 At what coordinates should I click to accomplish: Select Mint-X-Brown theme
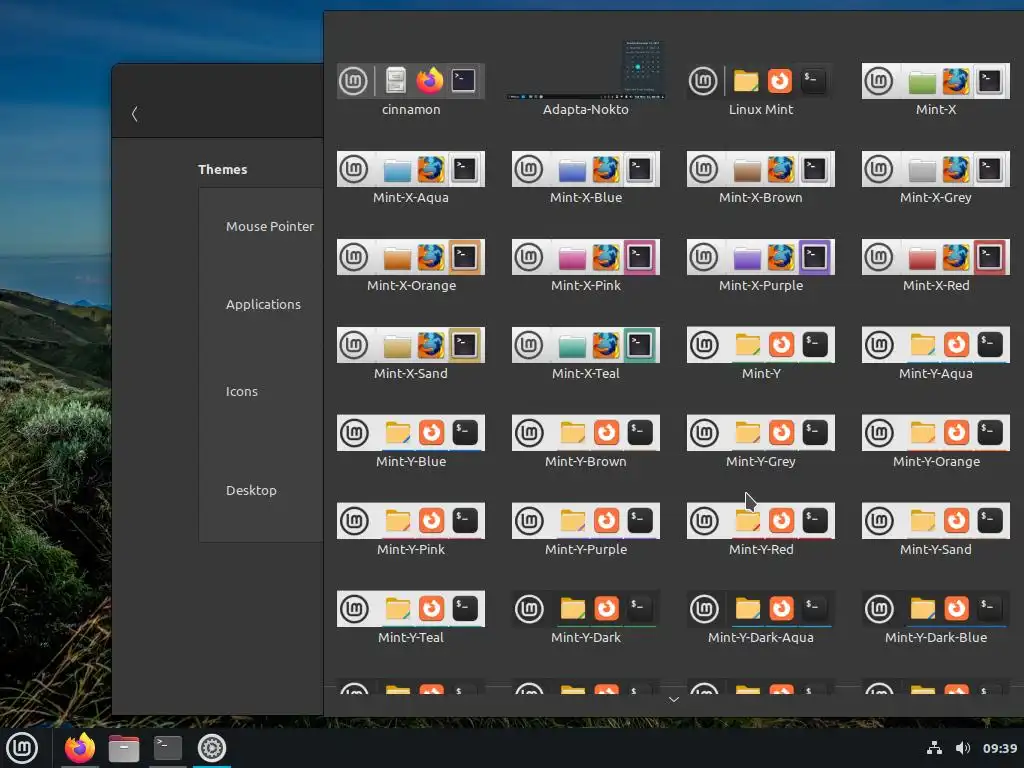pos(761,169)
